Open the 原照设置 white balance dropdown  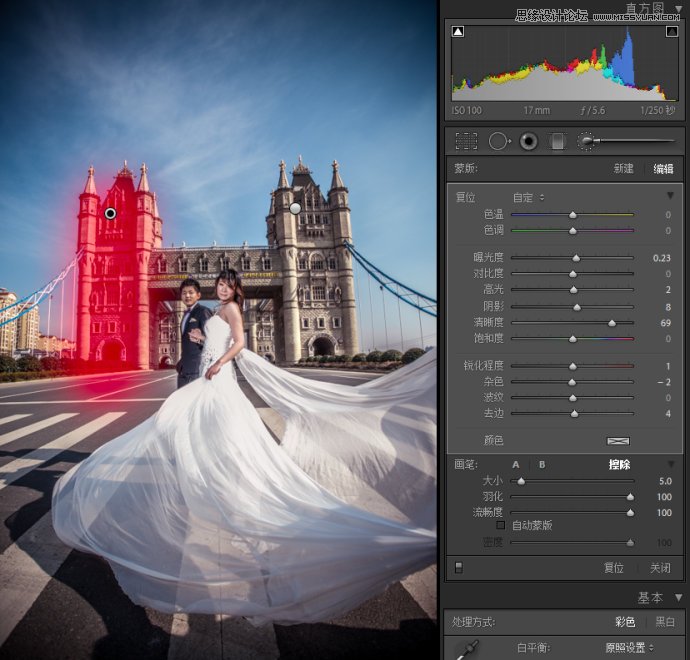[627, 648]
